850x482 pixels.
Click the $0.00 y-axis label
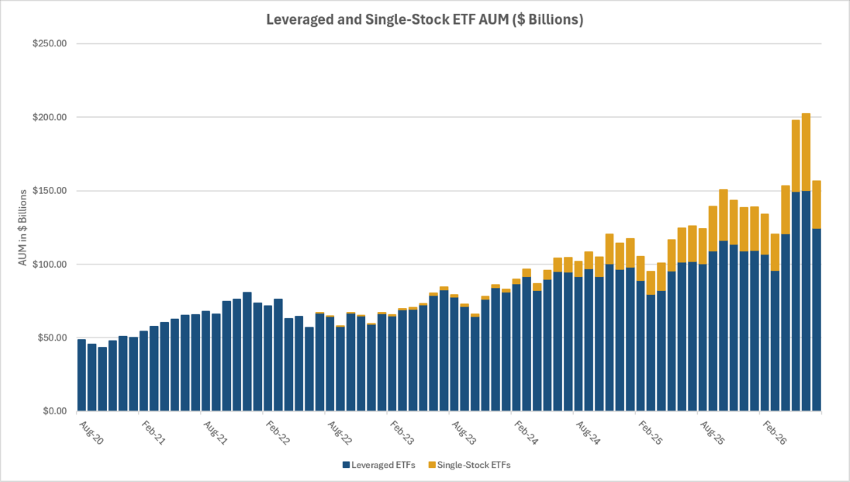click(x=54, y=411)
